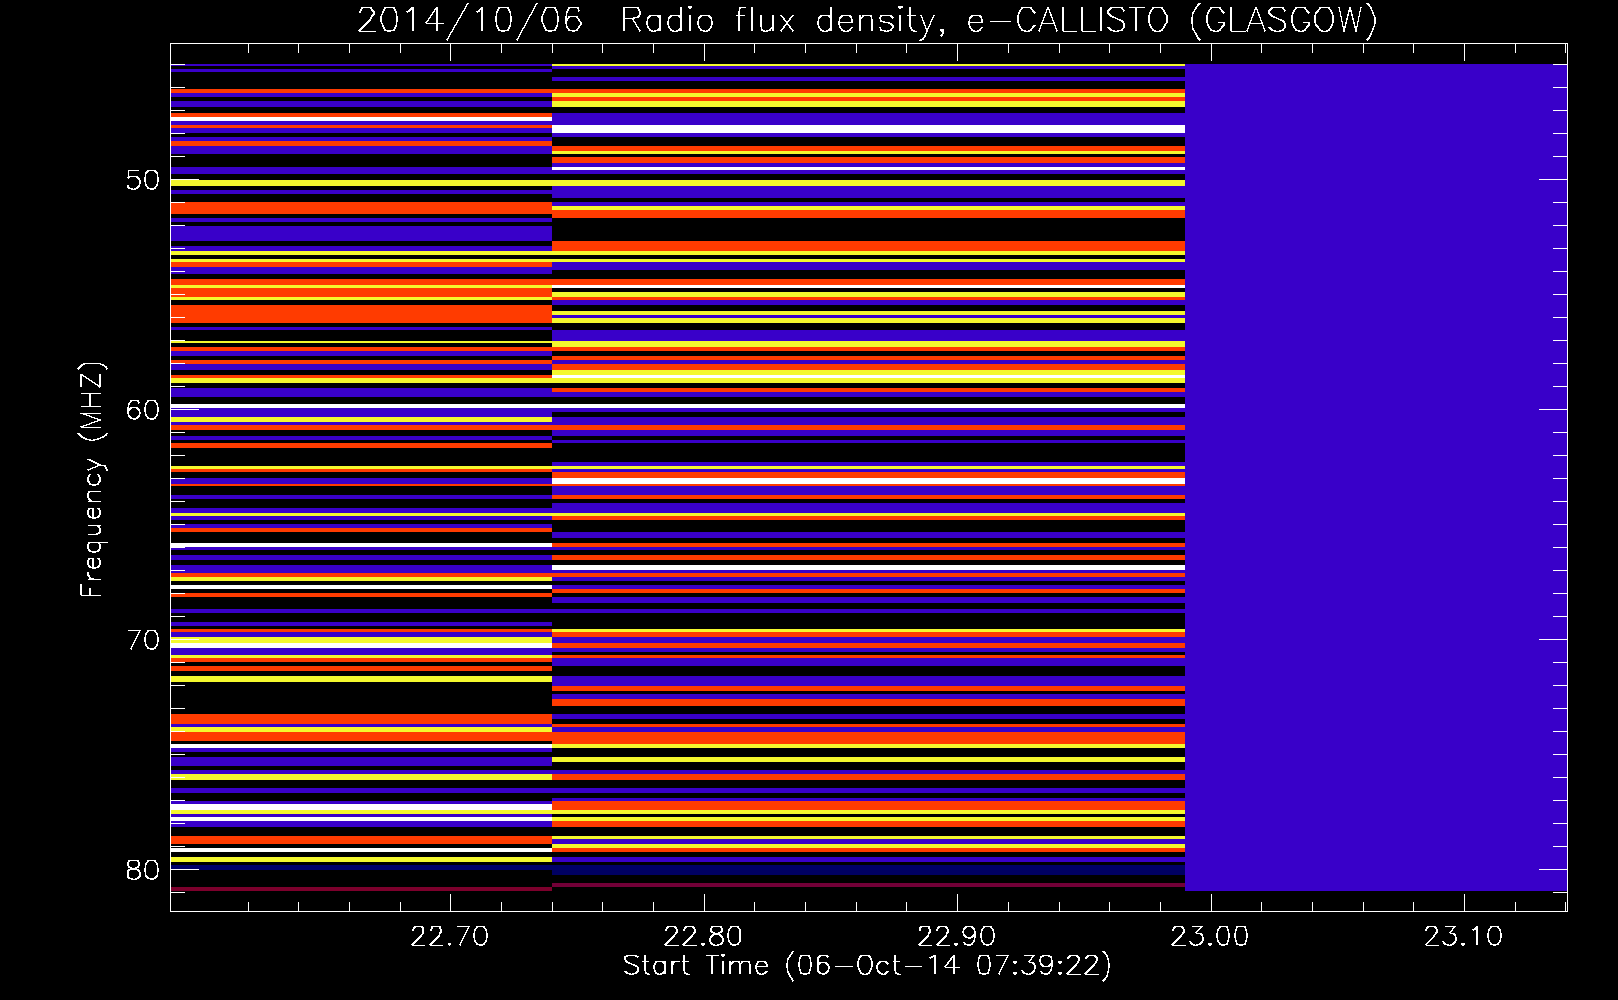
Task: Click the 'e-CALLISTO (GLASGOW)' title text
Action: 1172,21
